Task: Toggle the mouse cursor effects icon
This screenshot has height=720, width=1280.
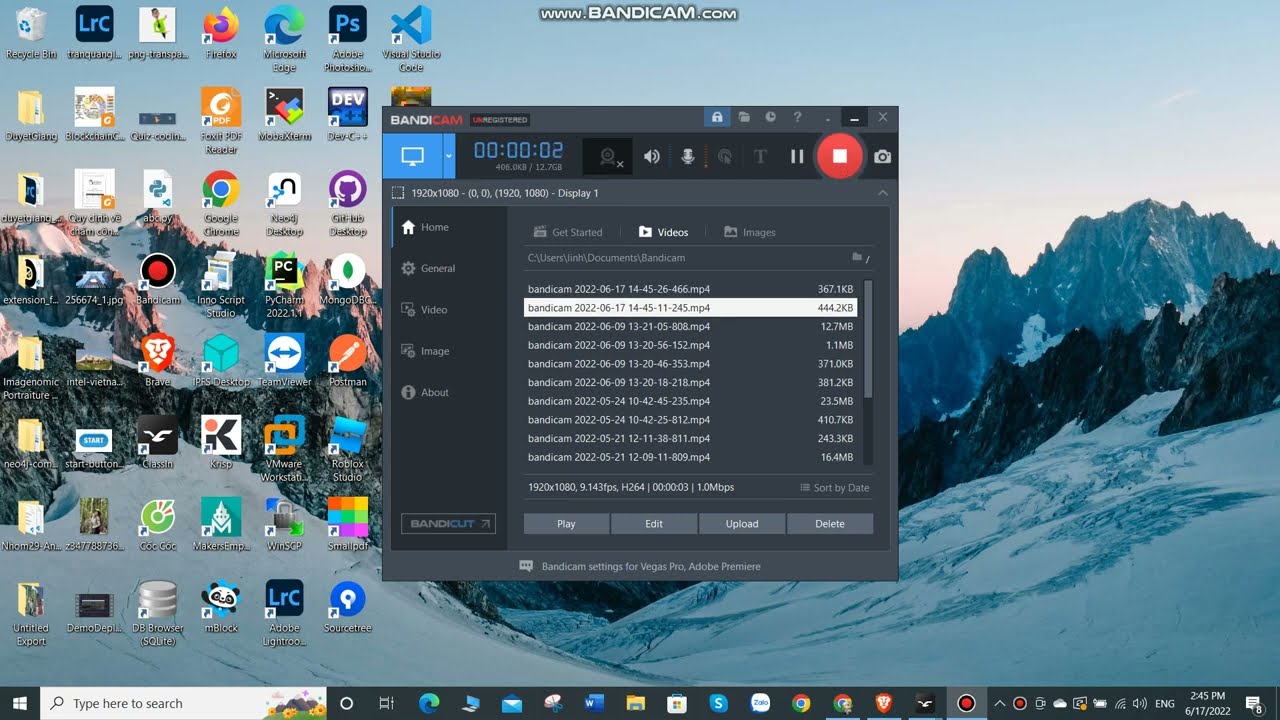Action: coord(725,156)
